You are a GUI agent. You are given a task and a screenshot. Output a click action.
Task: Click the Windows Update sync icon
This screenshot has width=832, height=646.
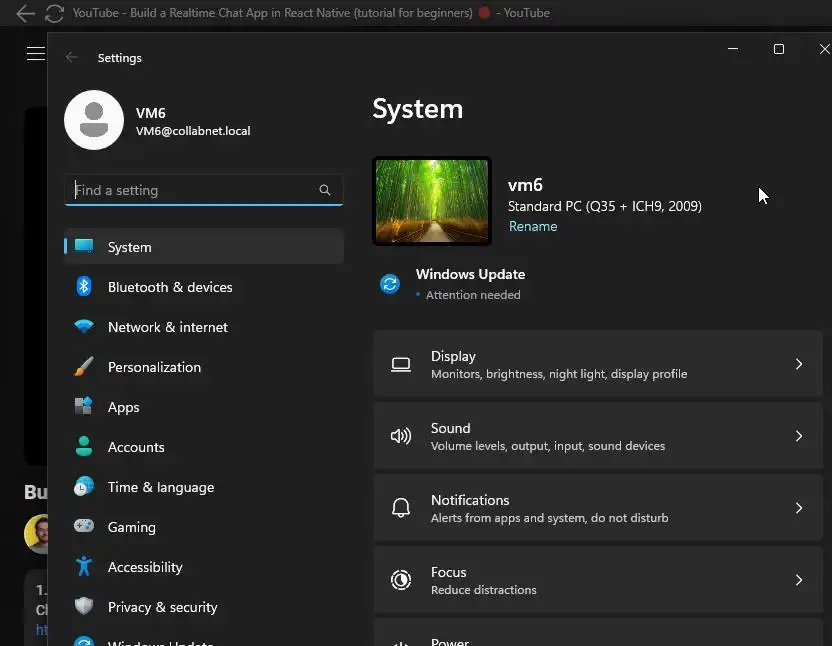click(x=390, y=284)
